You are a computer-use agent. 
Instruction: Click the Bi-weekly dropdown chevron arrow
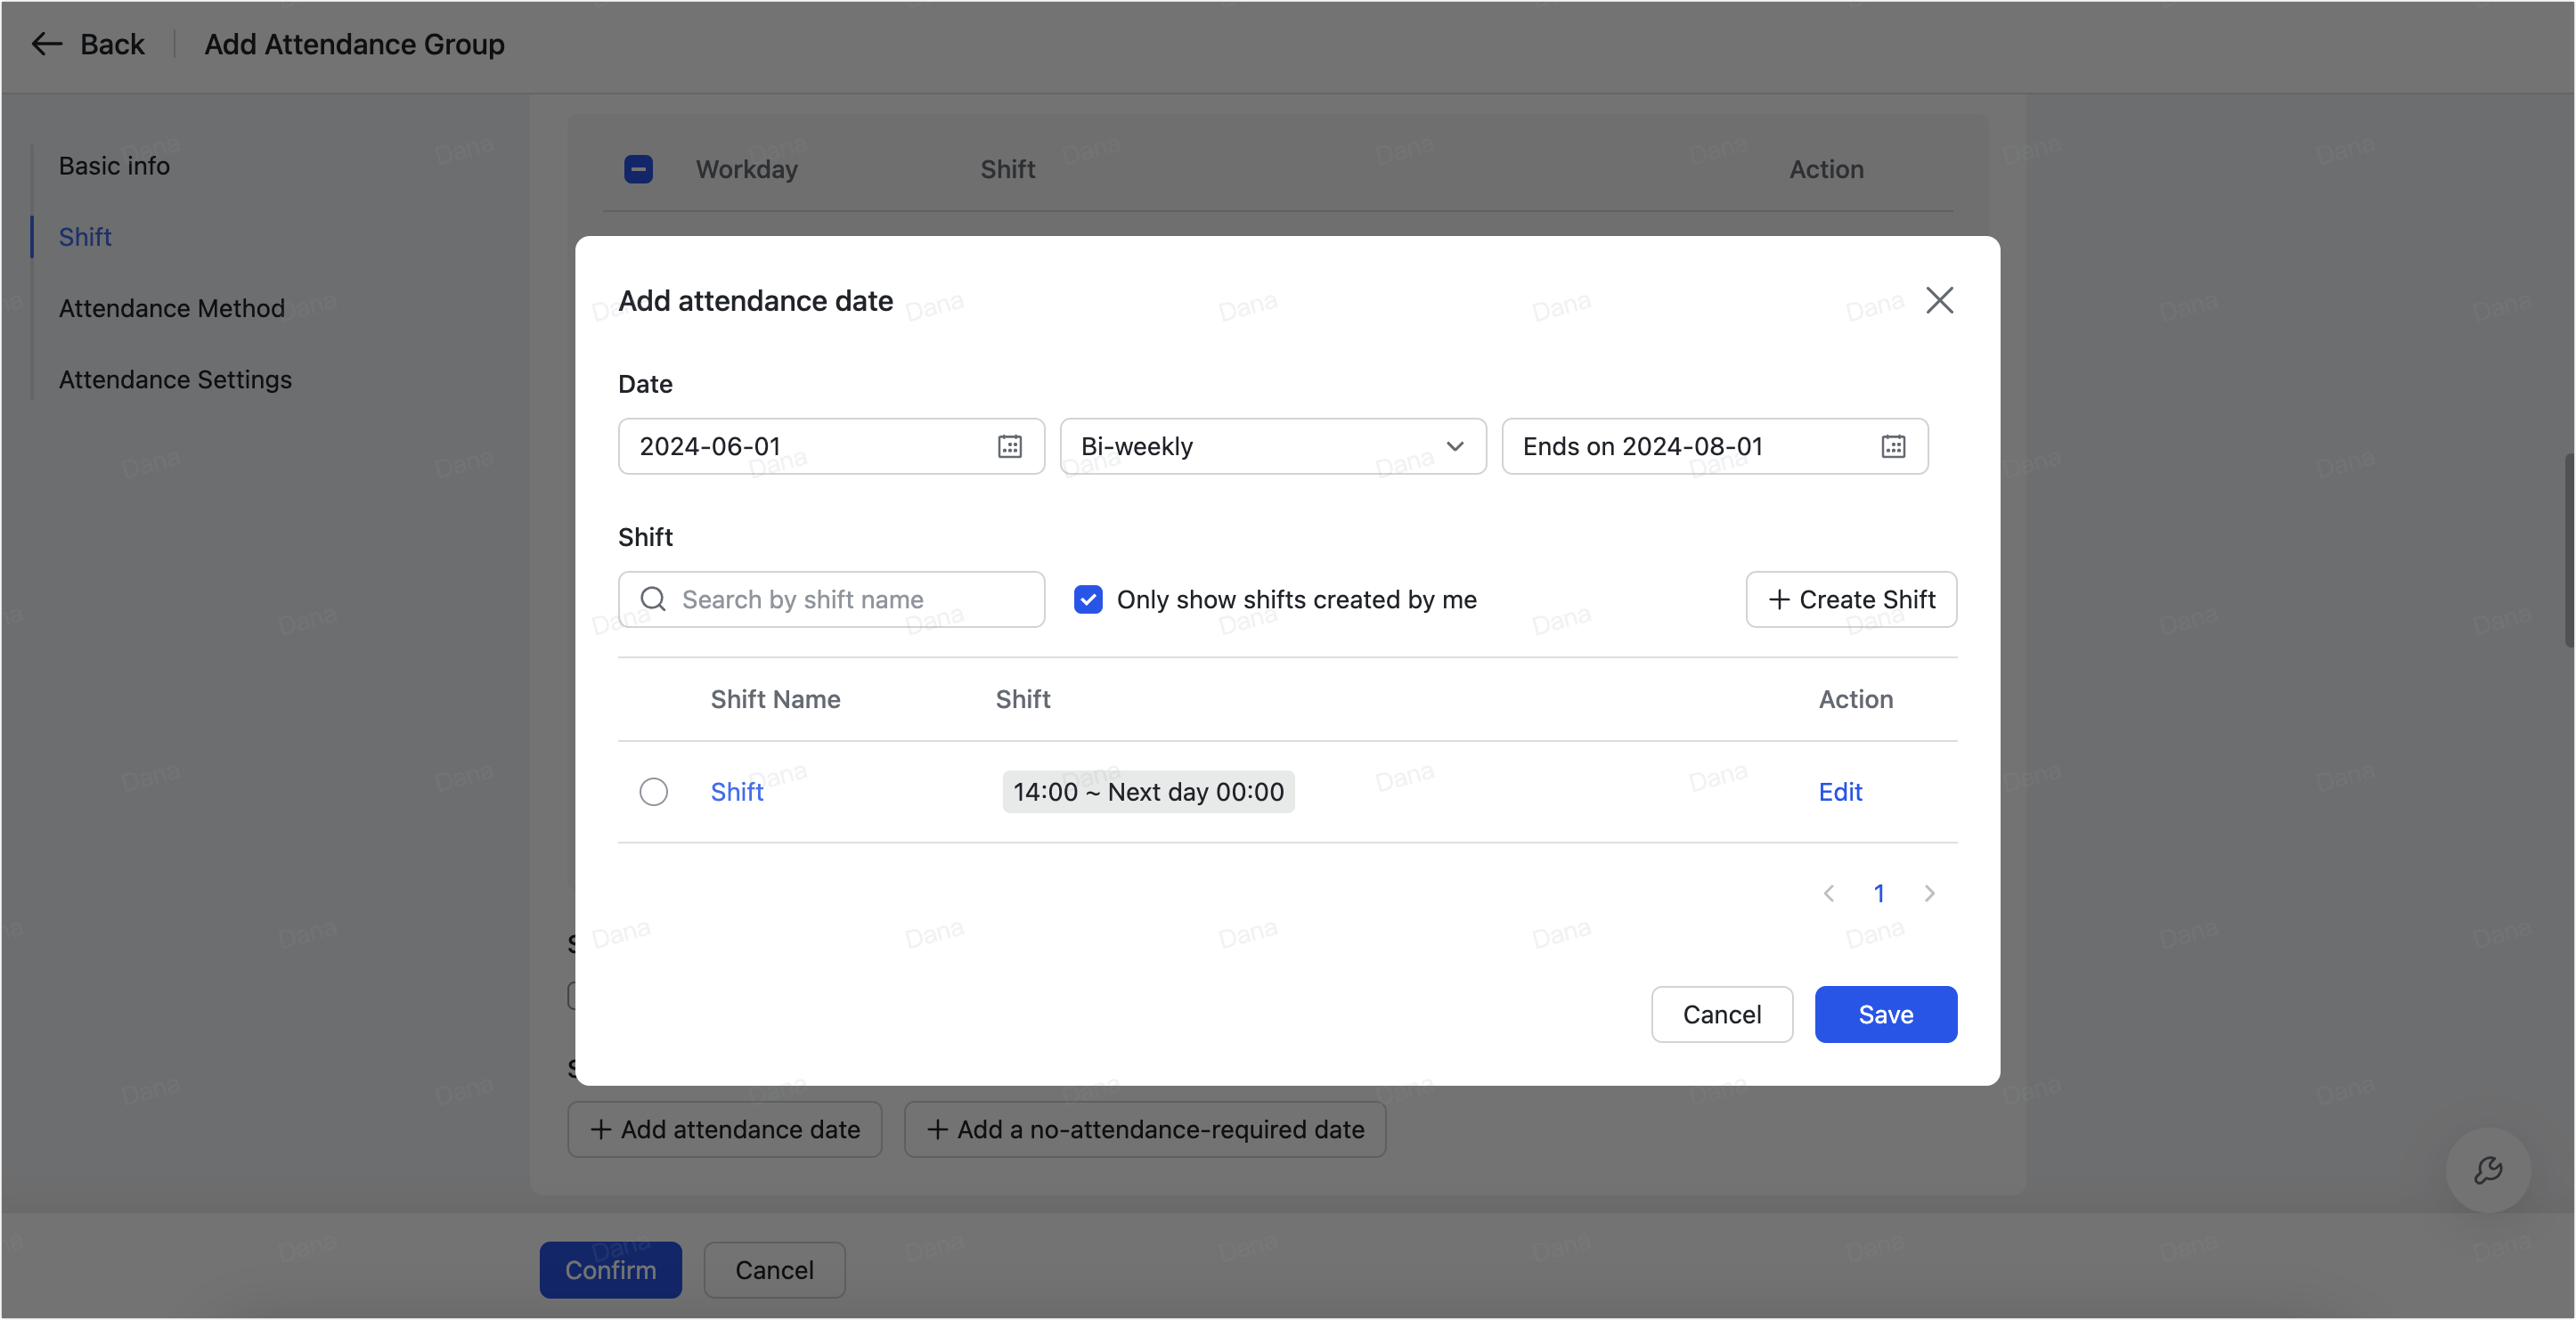[x=1454, y=446]
